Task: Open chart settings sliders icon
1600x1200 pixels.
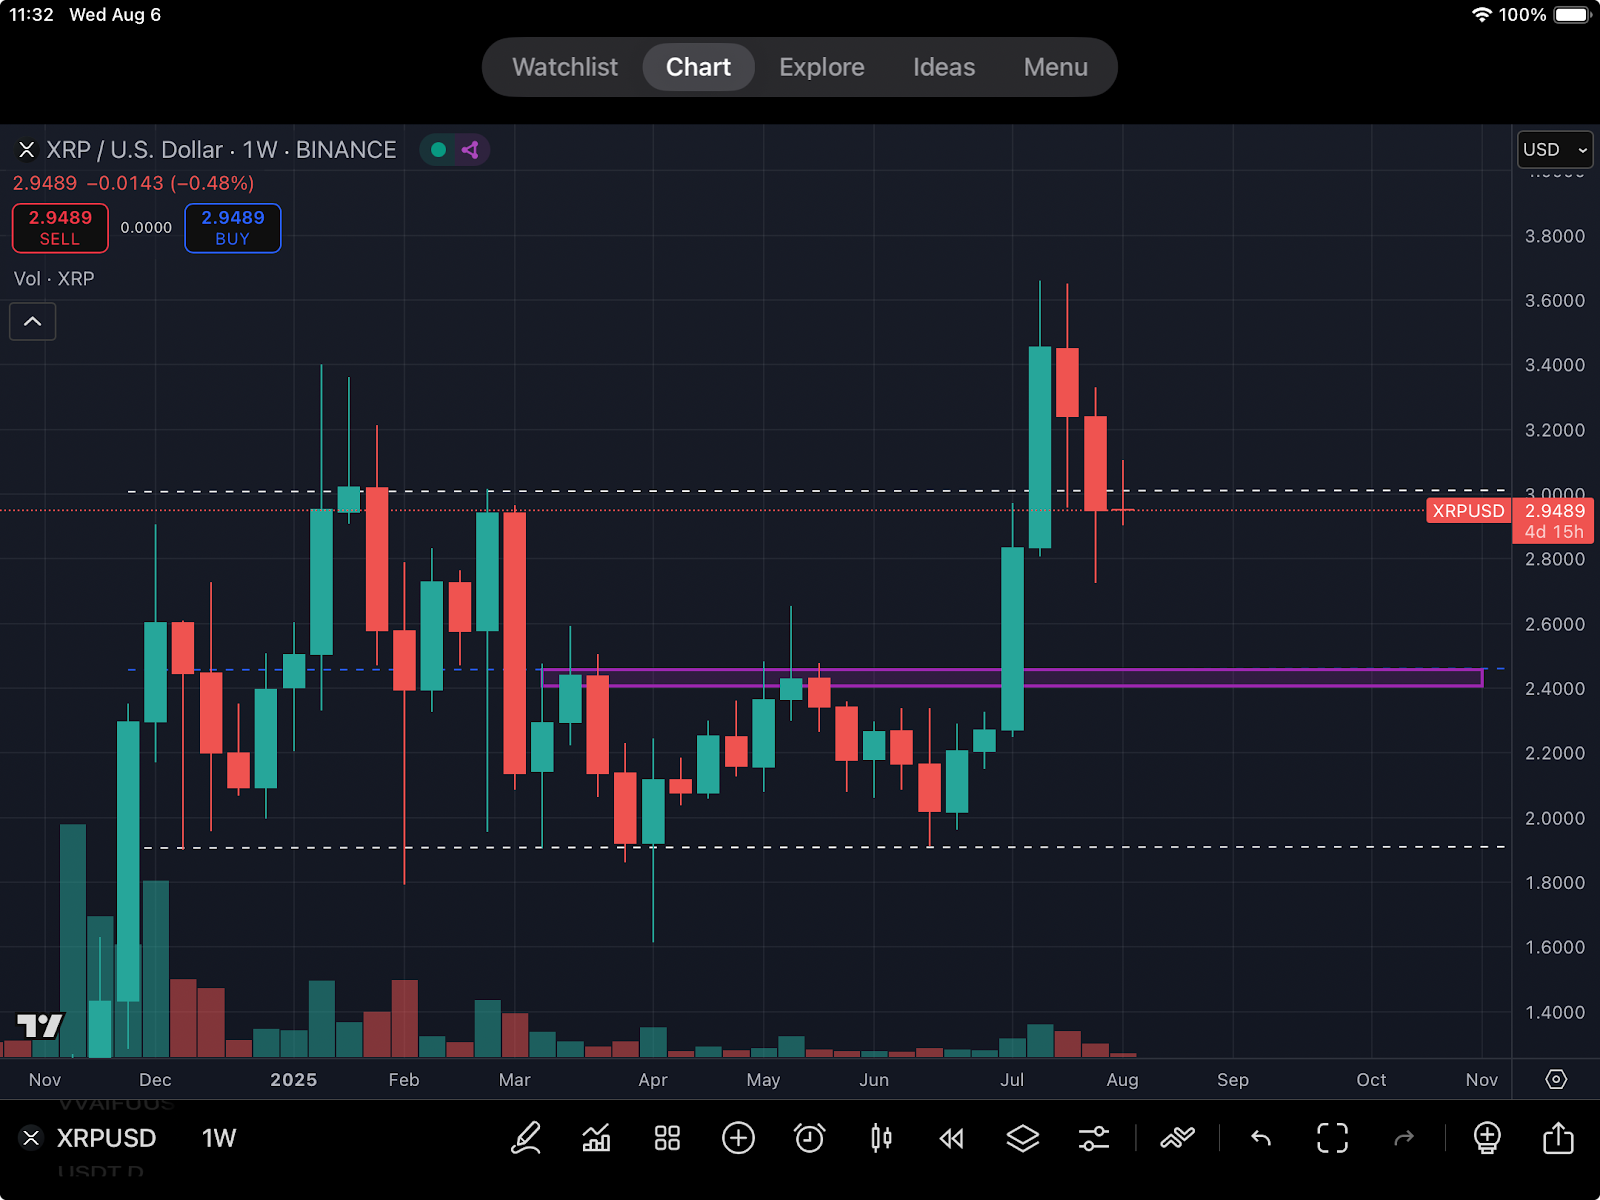Action: click(1094, 1138)
